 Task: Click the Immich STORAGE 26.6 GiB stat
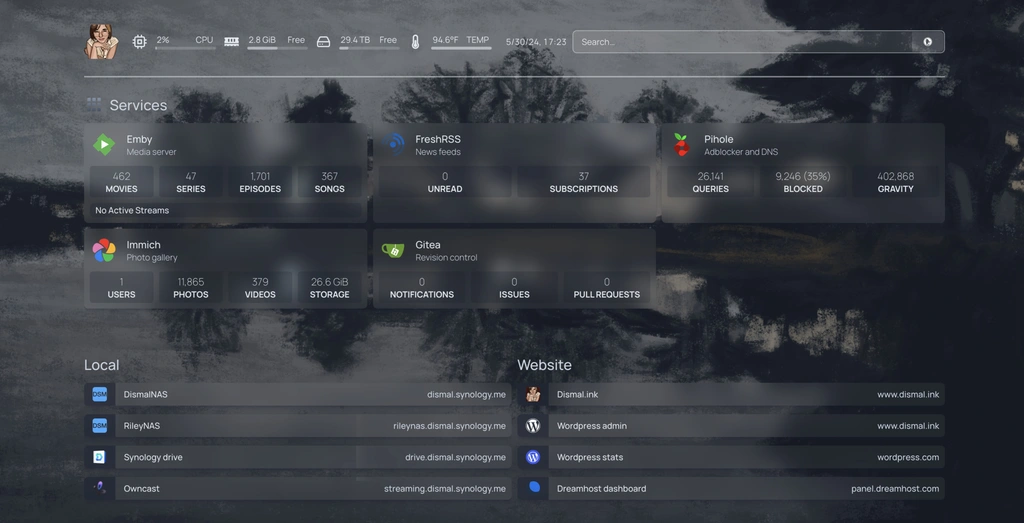(x=330, y=287)
